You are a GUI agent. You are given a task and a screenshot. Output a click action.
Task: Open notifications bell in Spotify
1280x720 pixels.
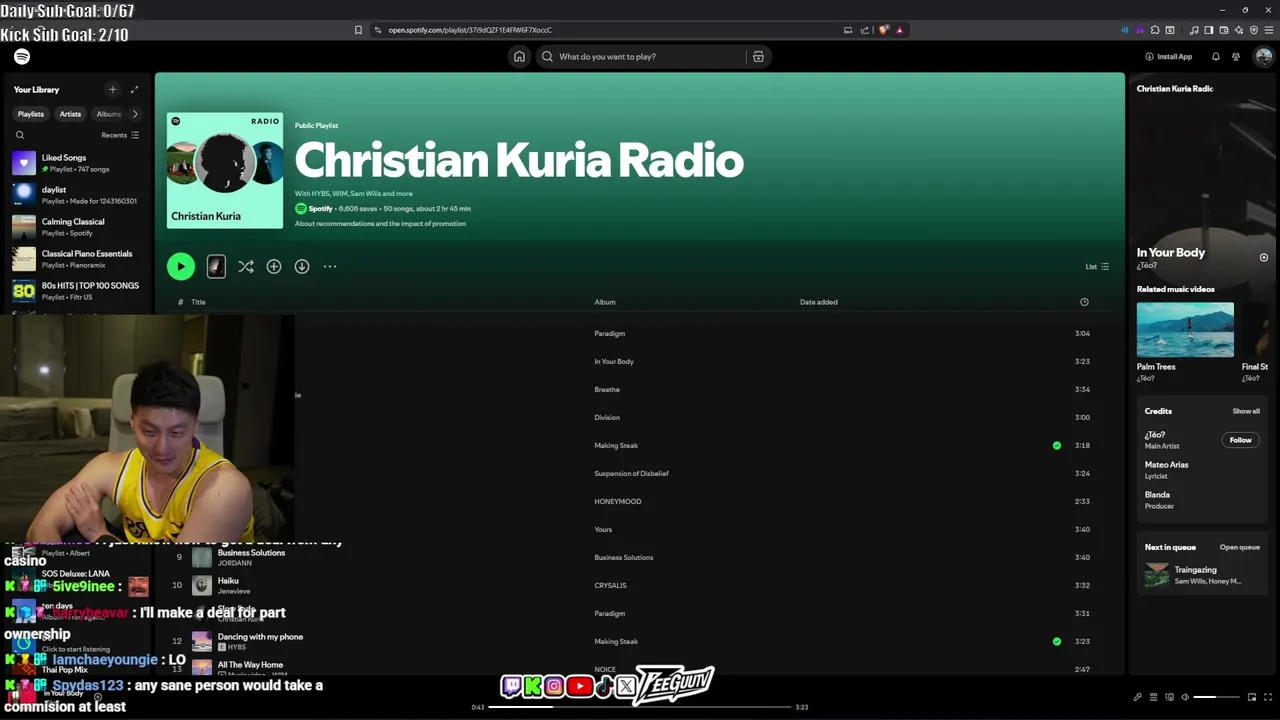click(x=1216, y=57)
